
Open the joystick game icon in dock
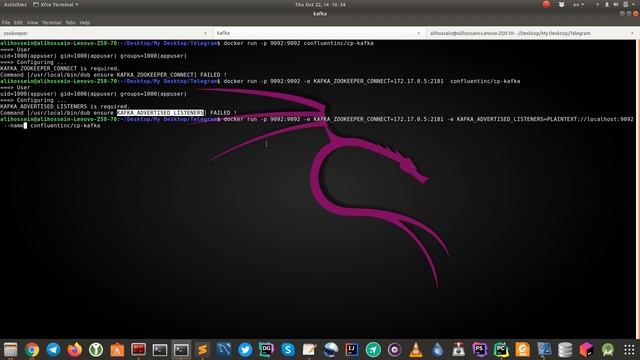pos(458,350)
